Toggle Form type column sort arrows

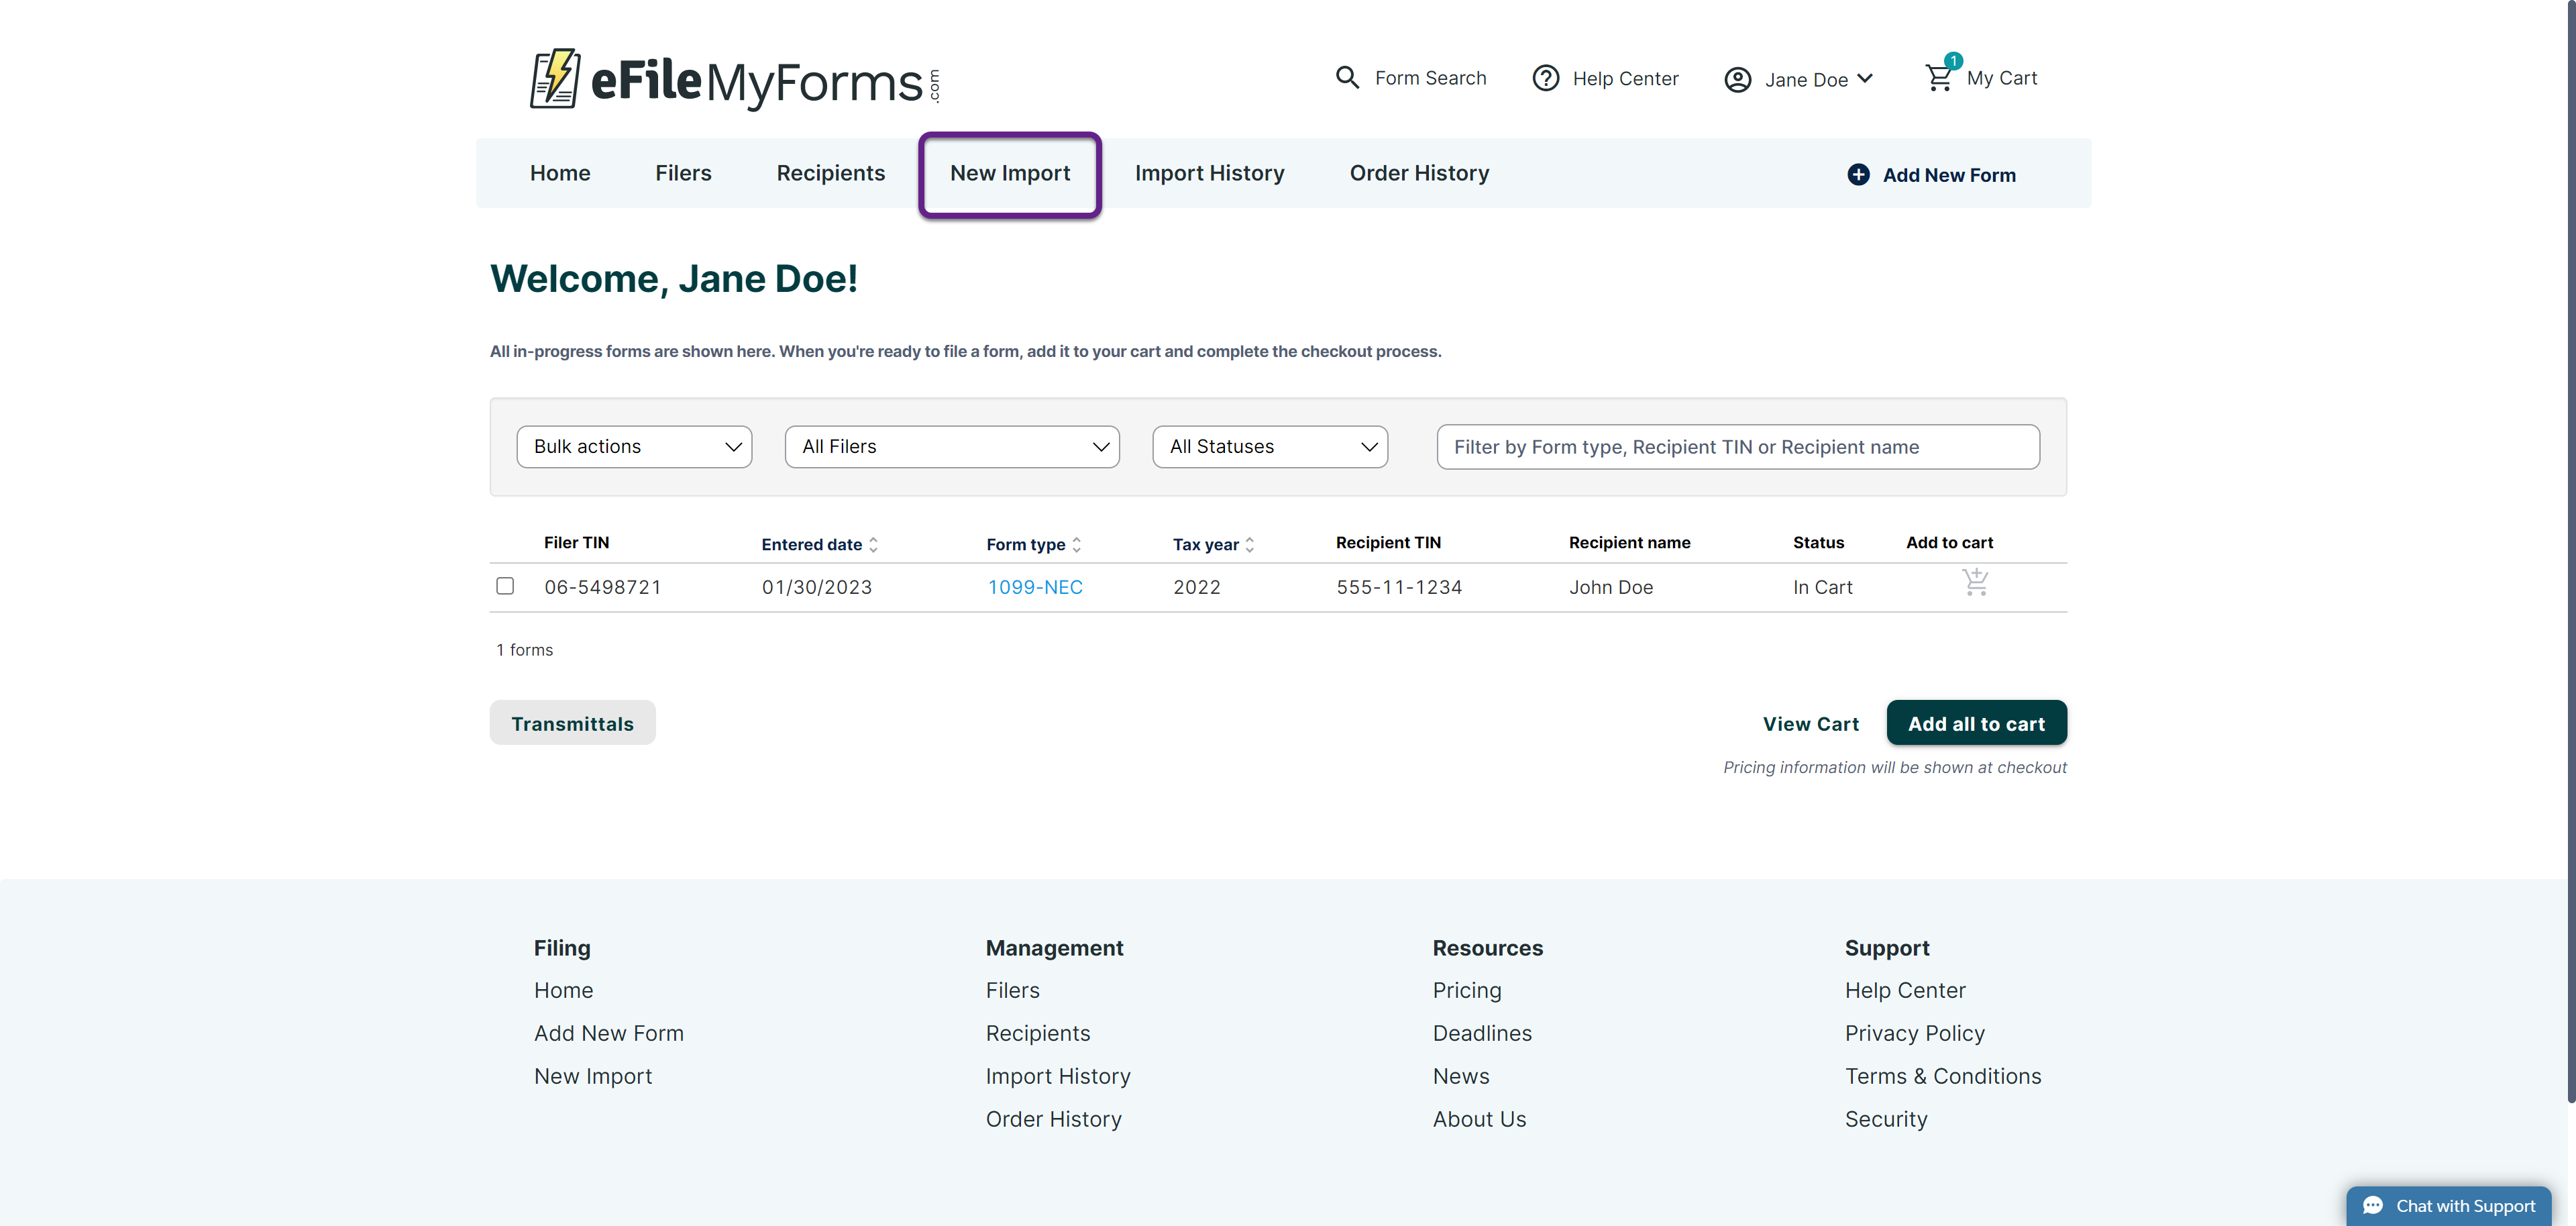pos(1076,545)
